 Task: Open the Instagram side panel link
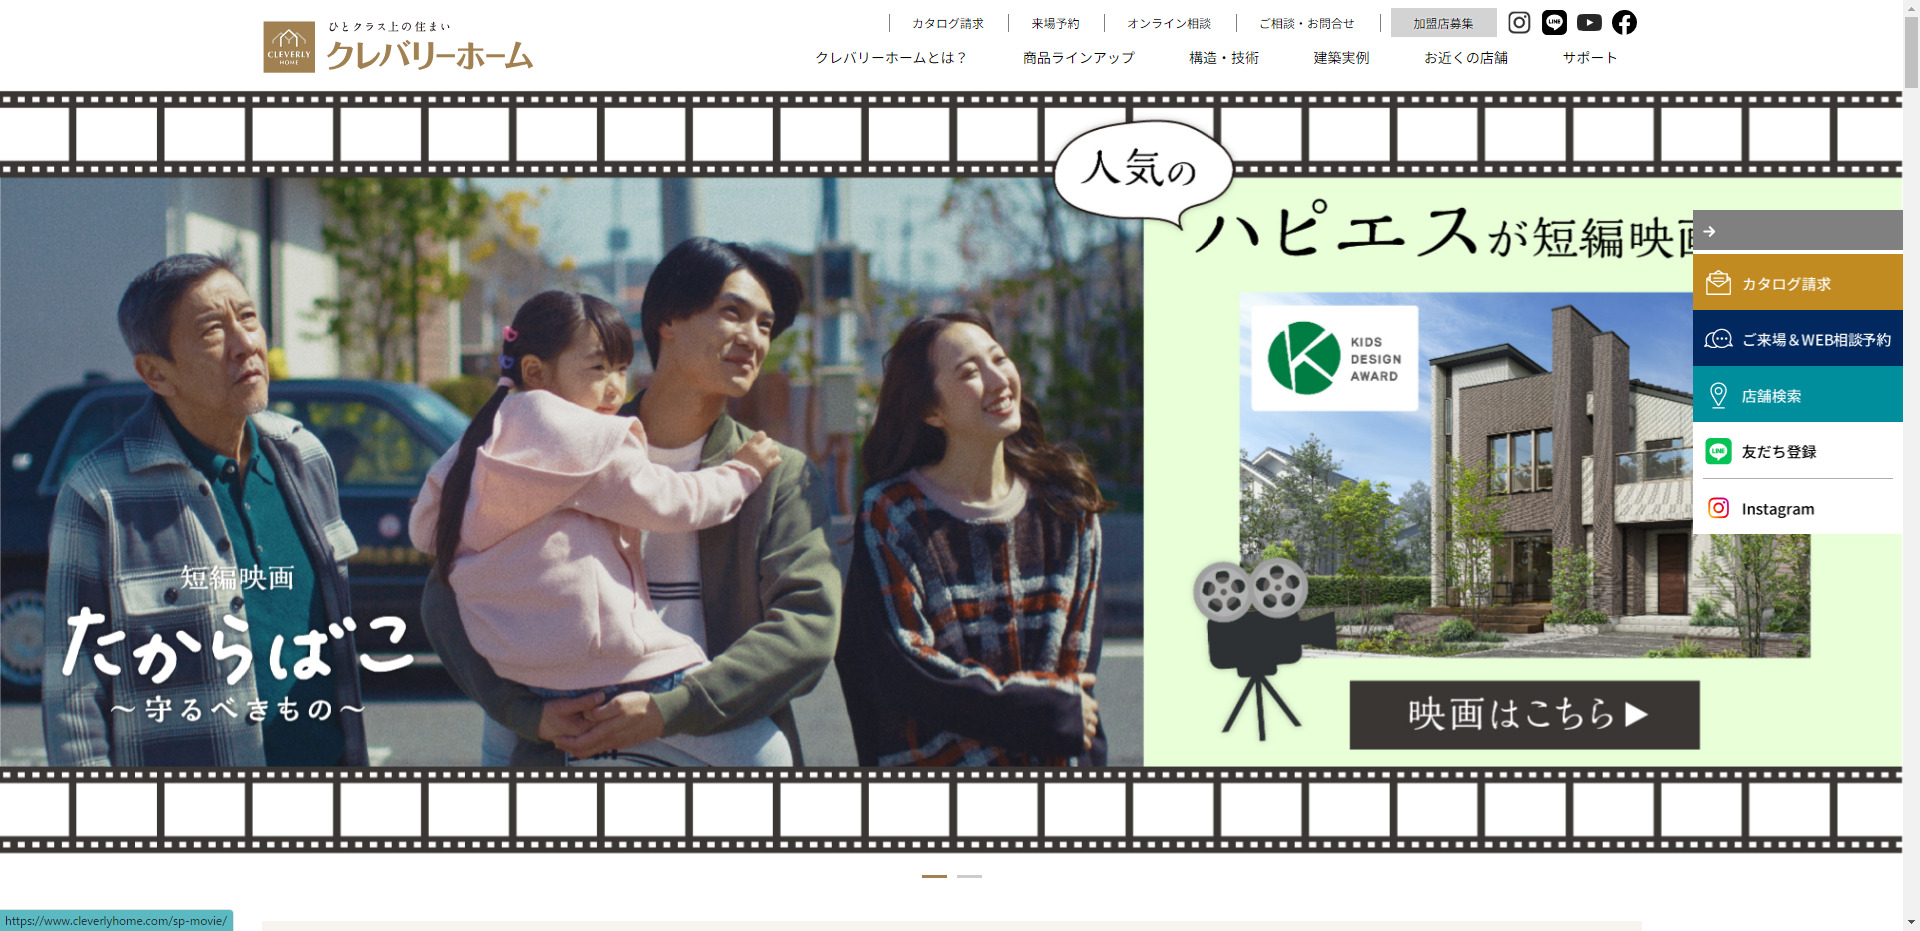point(1797,508)
